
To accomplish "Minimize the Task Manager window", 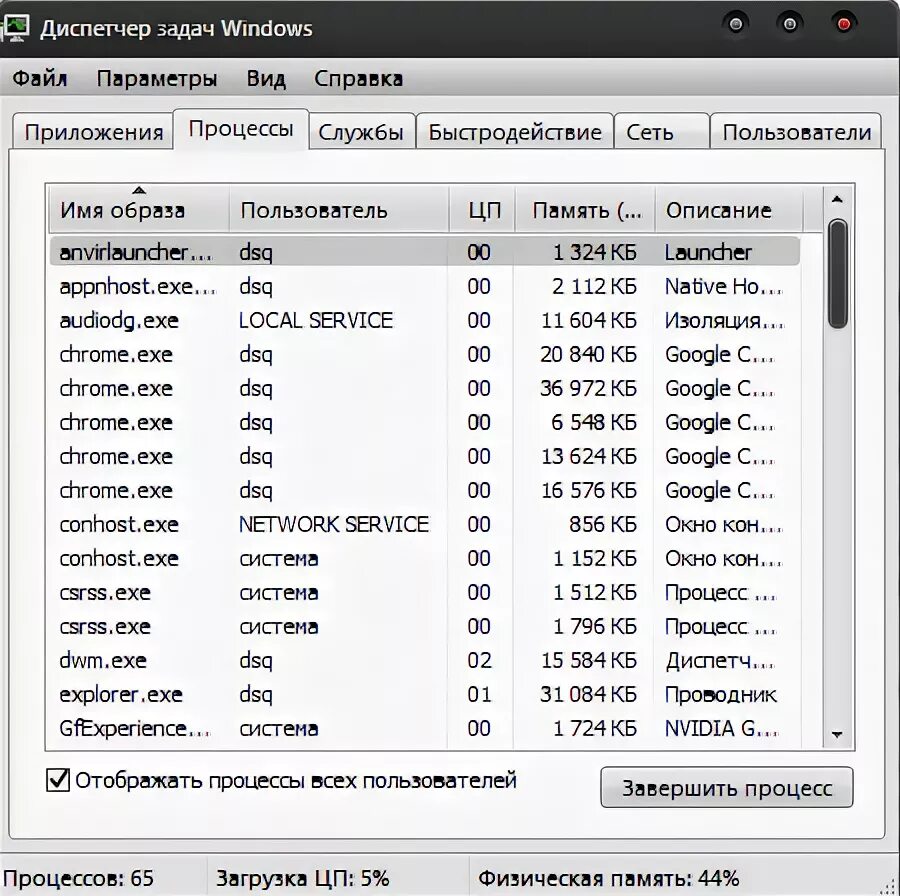I will (x=736, y=24).
